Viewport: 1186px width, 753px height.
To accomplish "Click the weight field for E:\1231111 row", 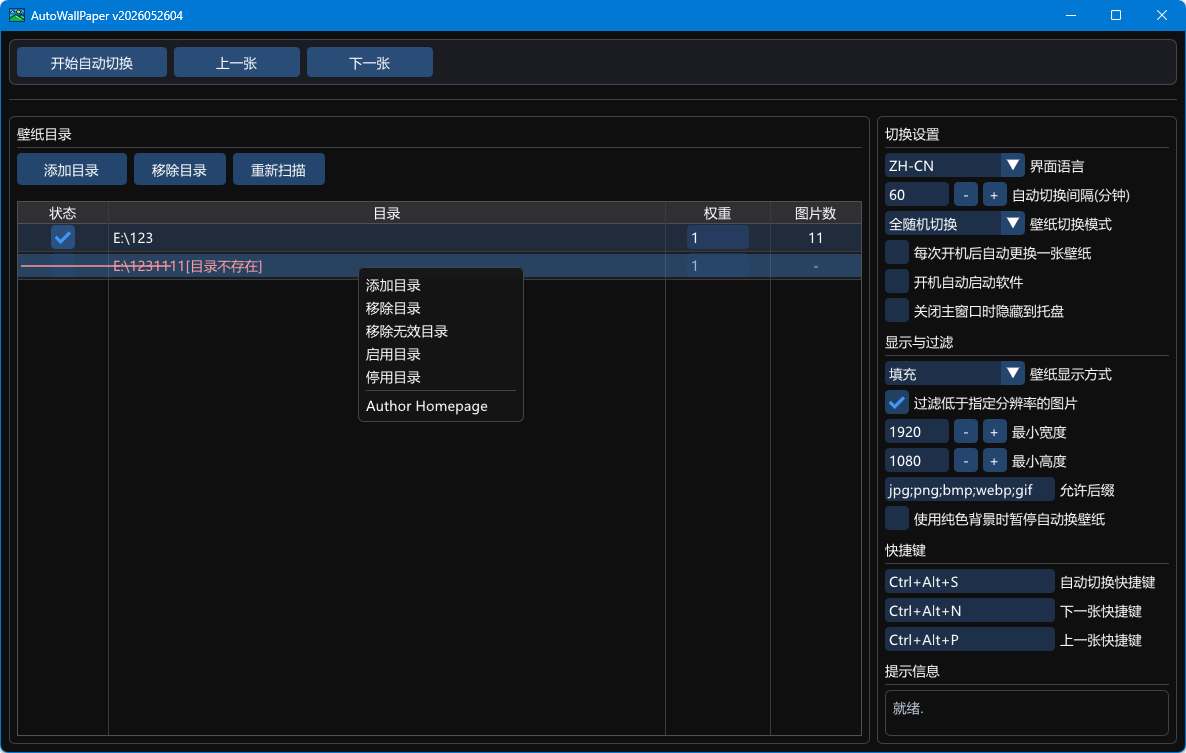I will [x=718, y=265].
